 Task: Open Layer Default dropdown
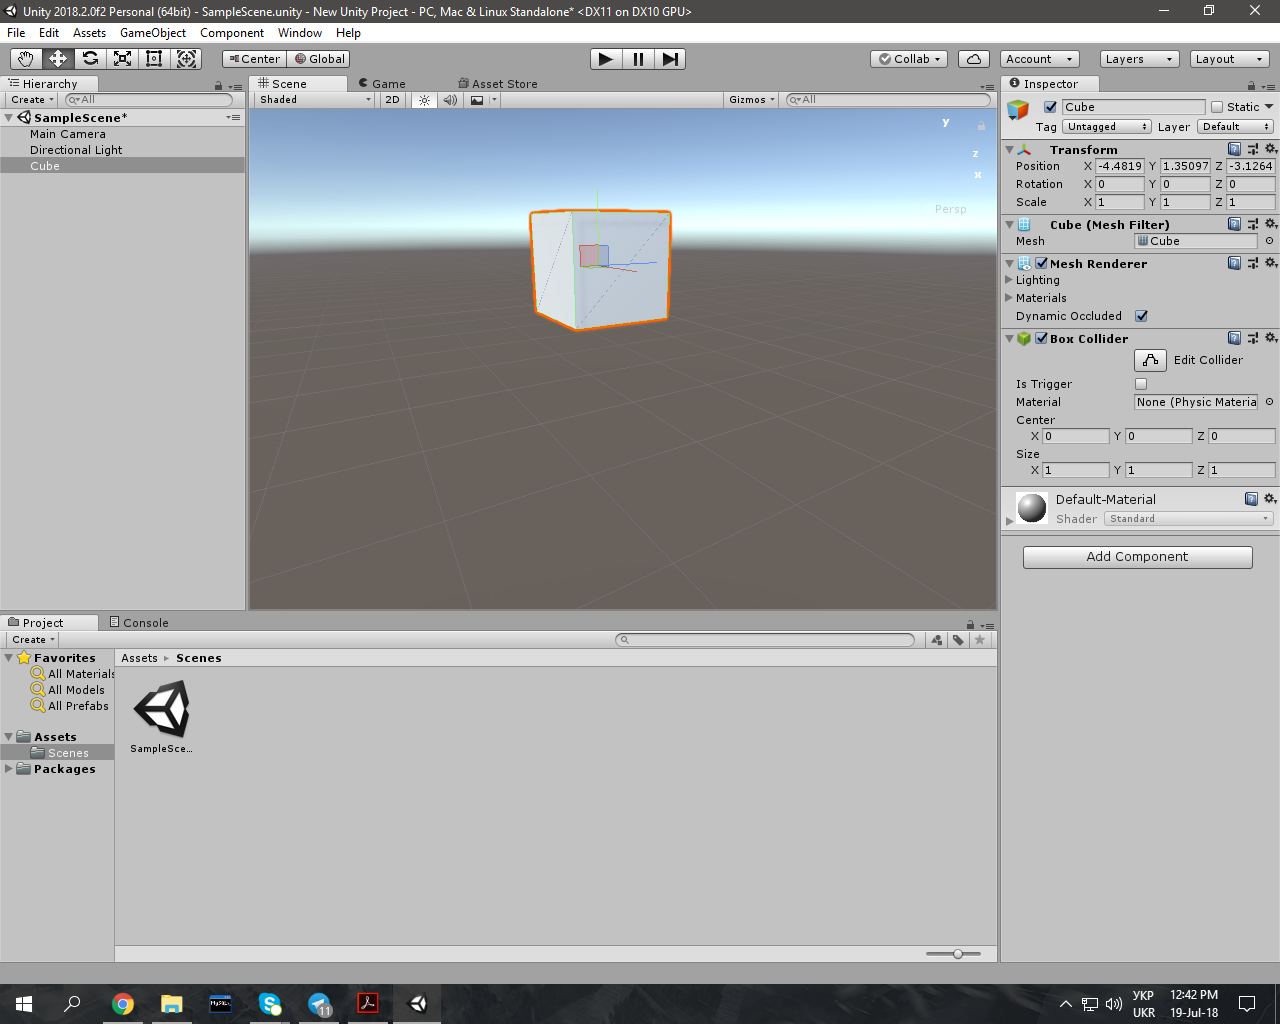pos(1236,127)
